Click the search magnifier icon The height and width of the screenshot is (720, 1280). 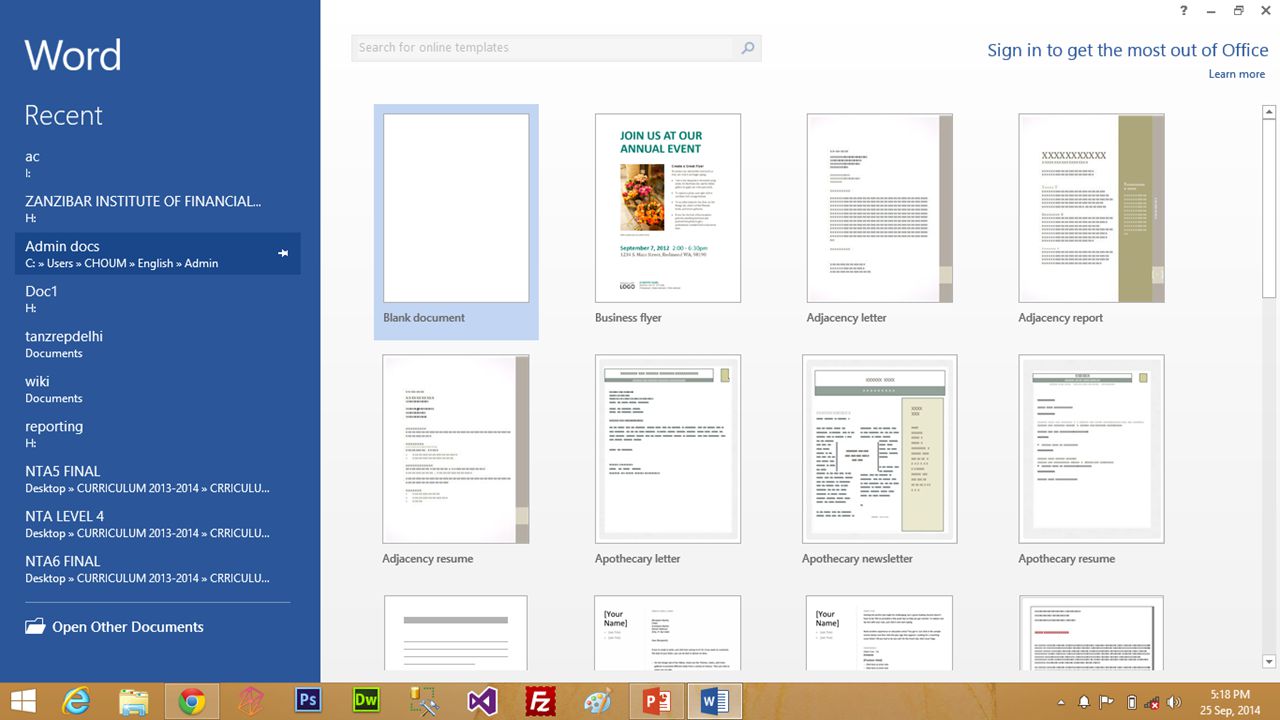[747, 48]
